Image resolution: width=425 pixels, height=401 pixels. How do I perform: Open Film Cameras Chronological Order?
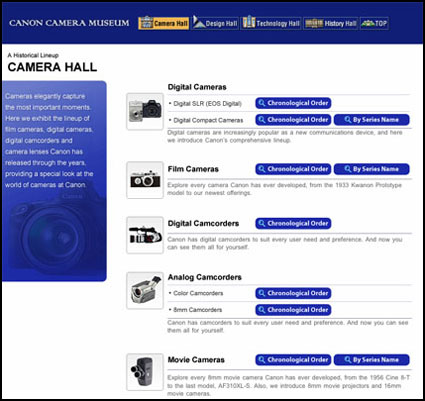coord(293,169)
